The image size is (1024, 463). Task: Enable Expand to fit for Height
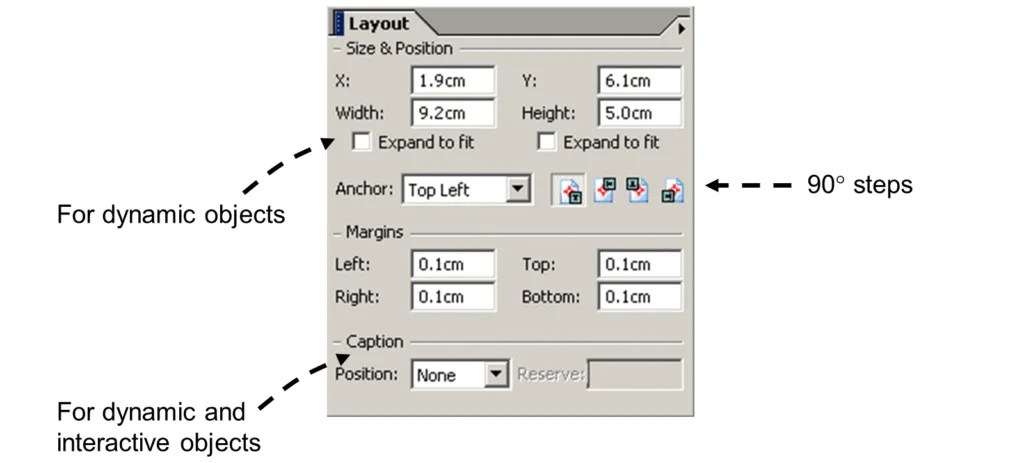pyautogui.click(x=546, y=142)
